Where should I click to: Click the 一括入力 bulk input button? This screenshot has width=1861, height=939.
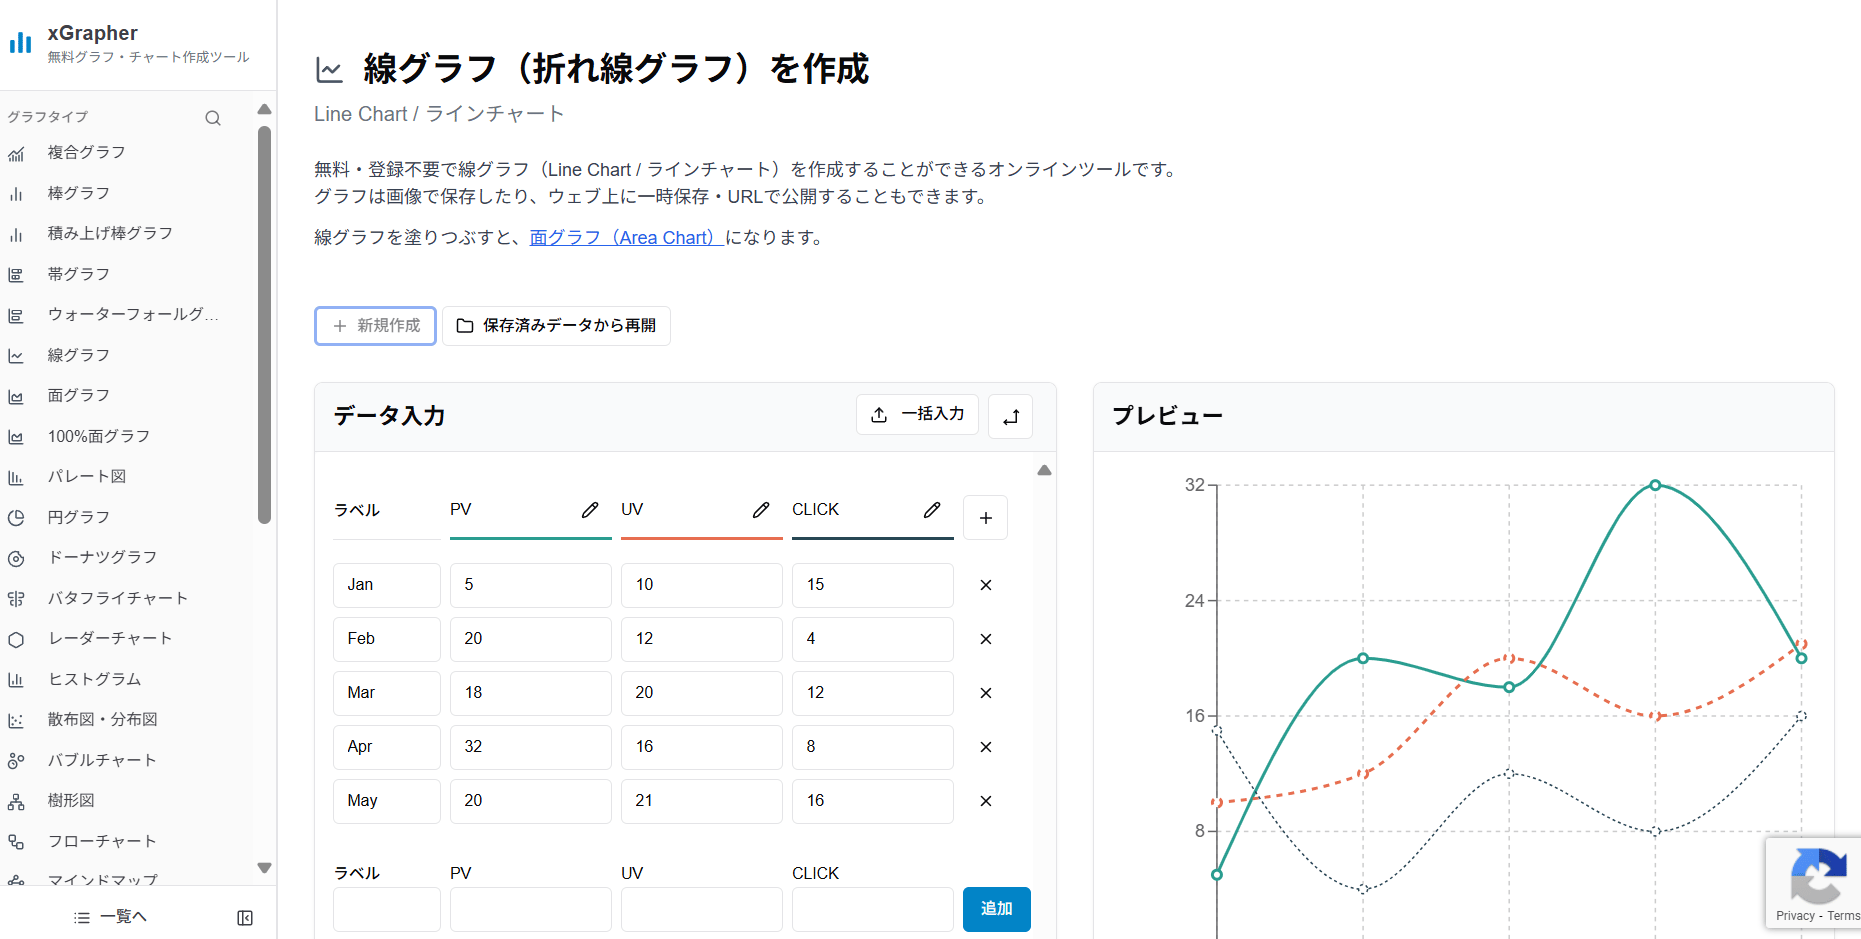tap(916, 414)
